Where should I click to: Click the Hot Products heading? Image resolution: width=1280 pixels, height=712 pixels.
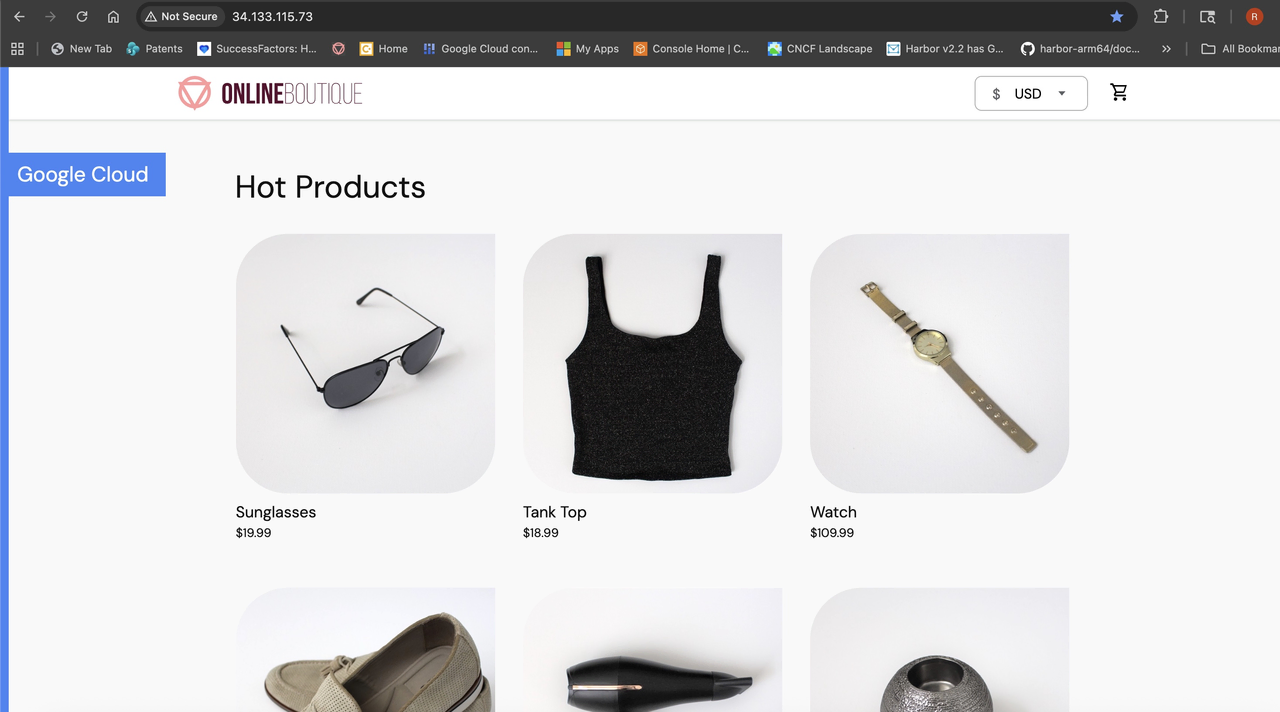[x=330, y=187]
